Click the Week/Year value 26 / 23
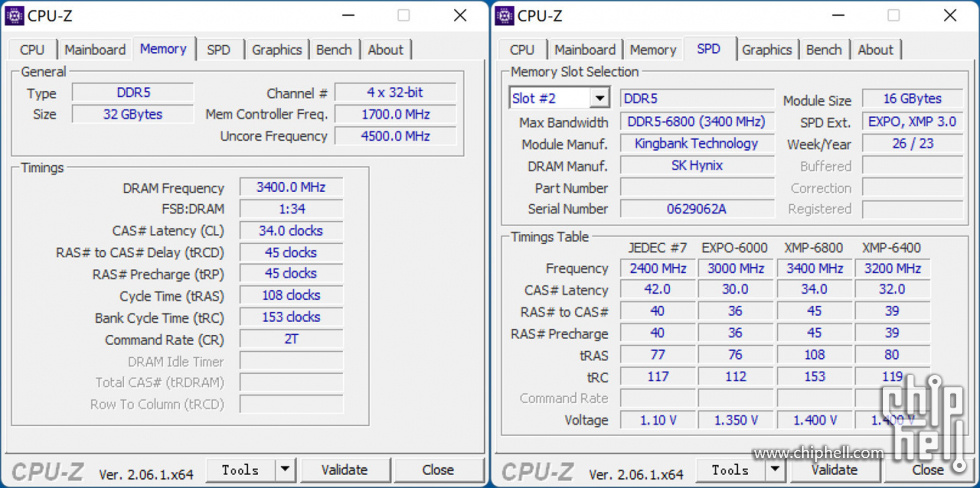Screen dimensions: 980x488 (x=912, y=144)
